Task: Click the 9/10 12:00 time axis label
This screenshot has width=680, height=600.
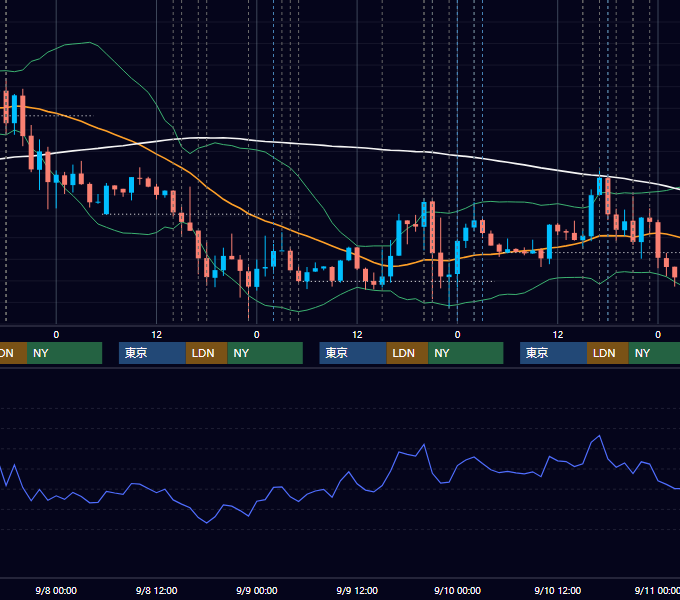Action: pyautogui.click(x=558, y=590)
